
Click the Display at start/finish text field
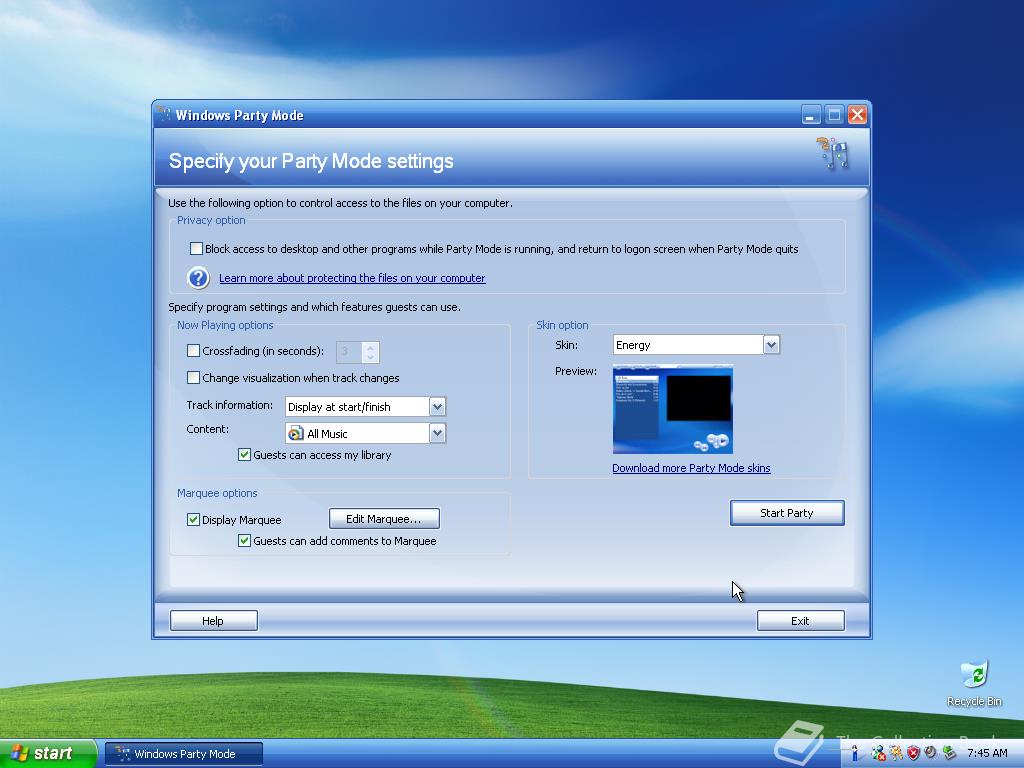coord(357,407)
